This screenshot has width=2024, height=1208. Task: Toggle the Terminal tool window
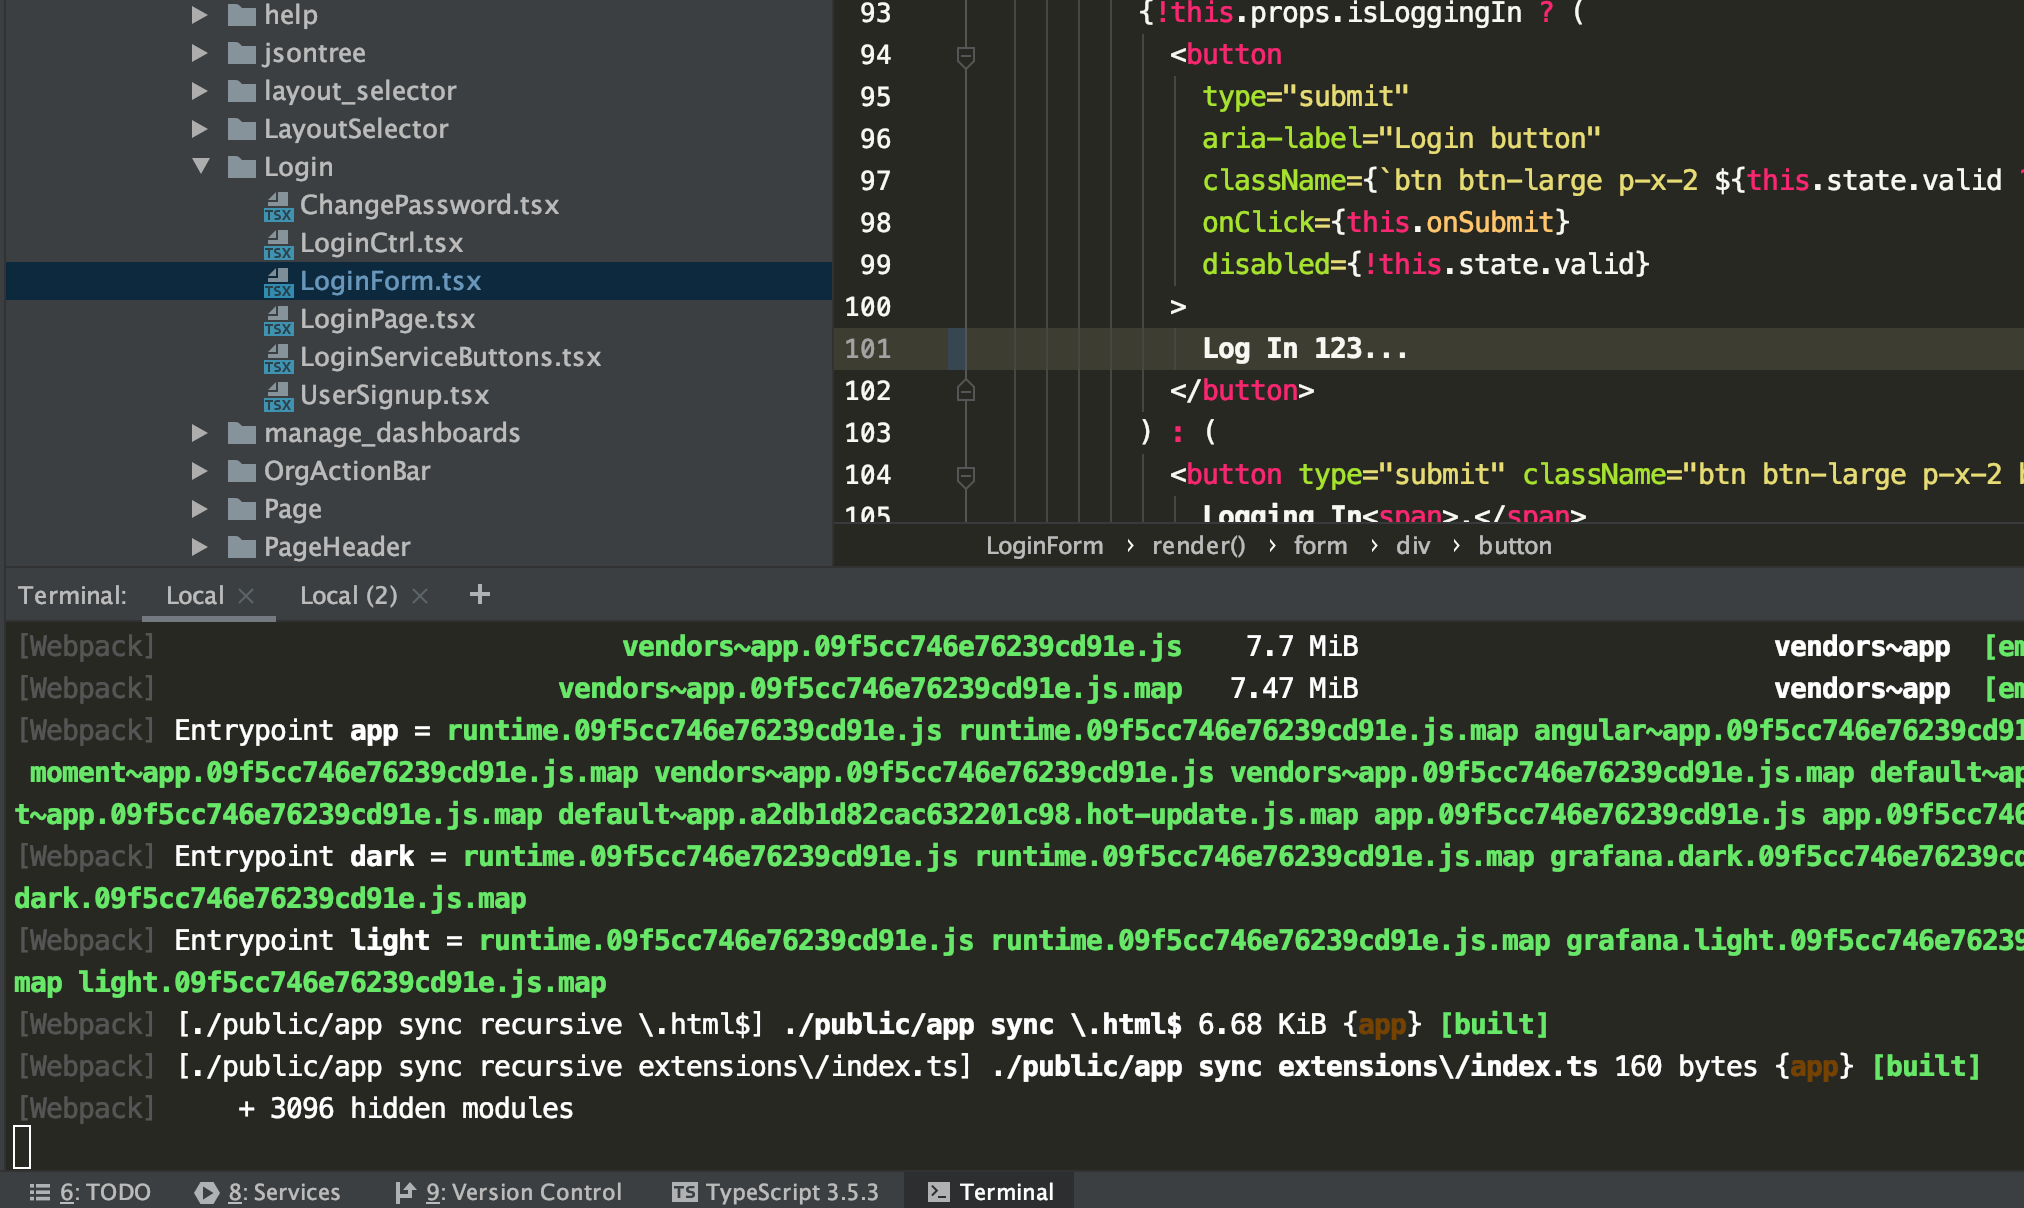[990, 1192]
